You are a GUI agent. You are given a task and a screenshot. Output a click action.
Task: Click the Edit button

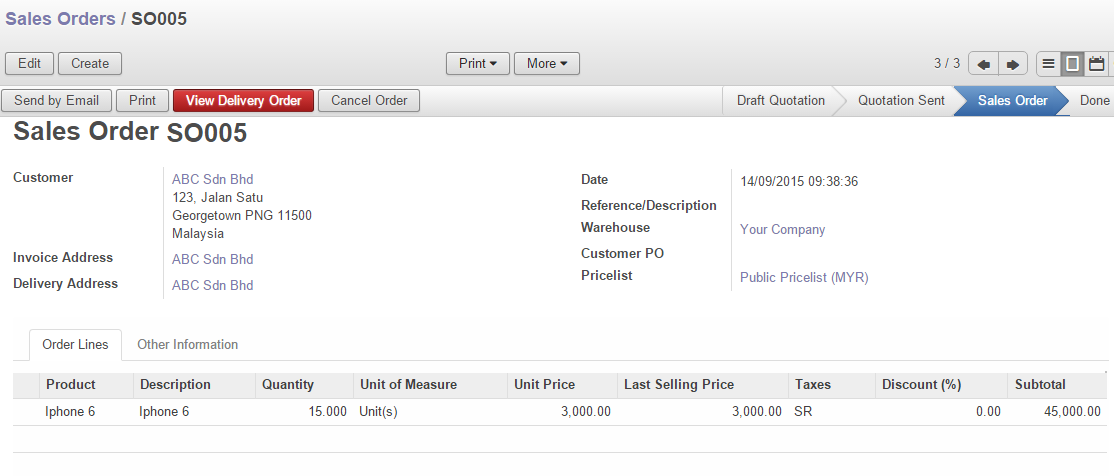tap(30, 64)
